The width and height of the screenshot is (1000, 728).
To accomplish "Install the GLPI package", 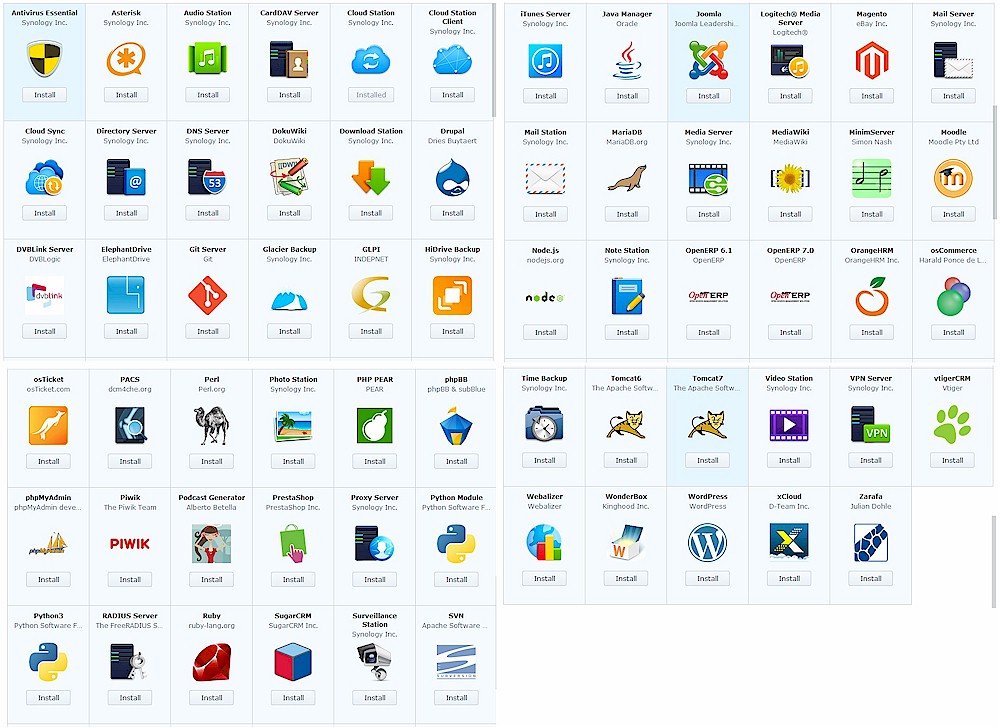I will click(x=371, y=331).
